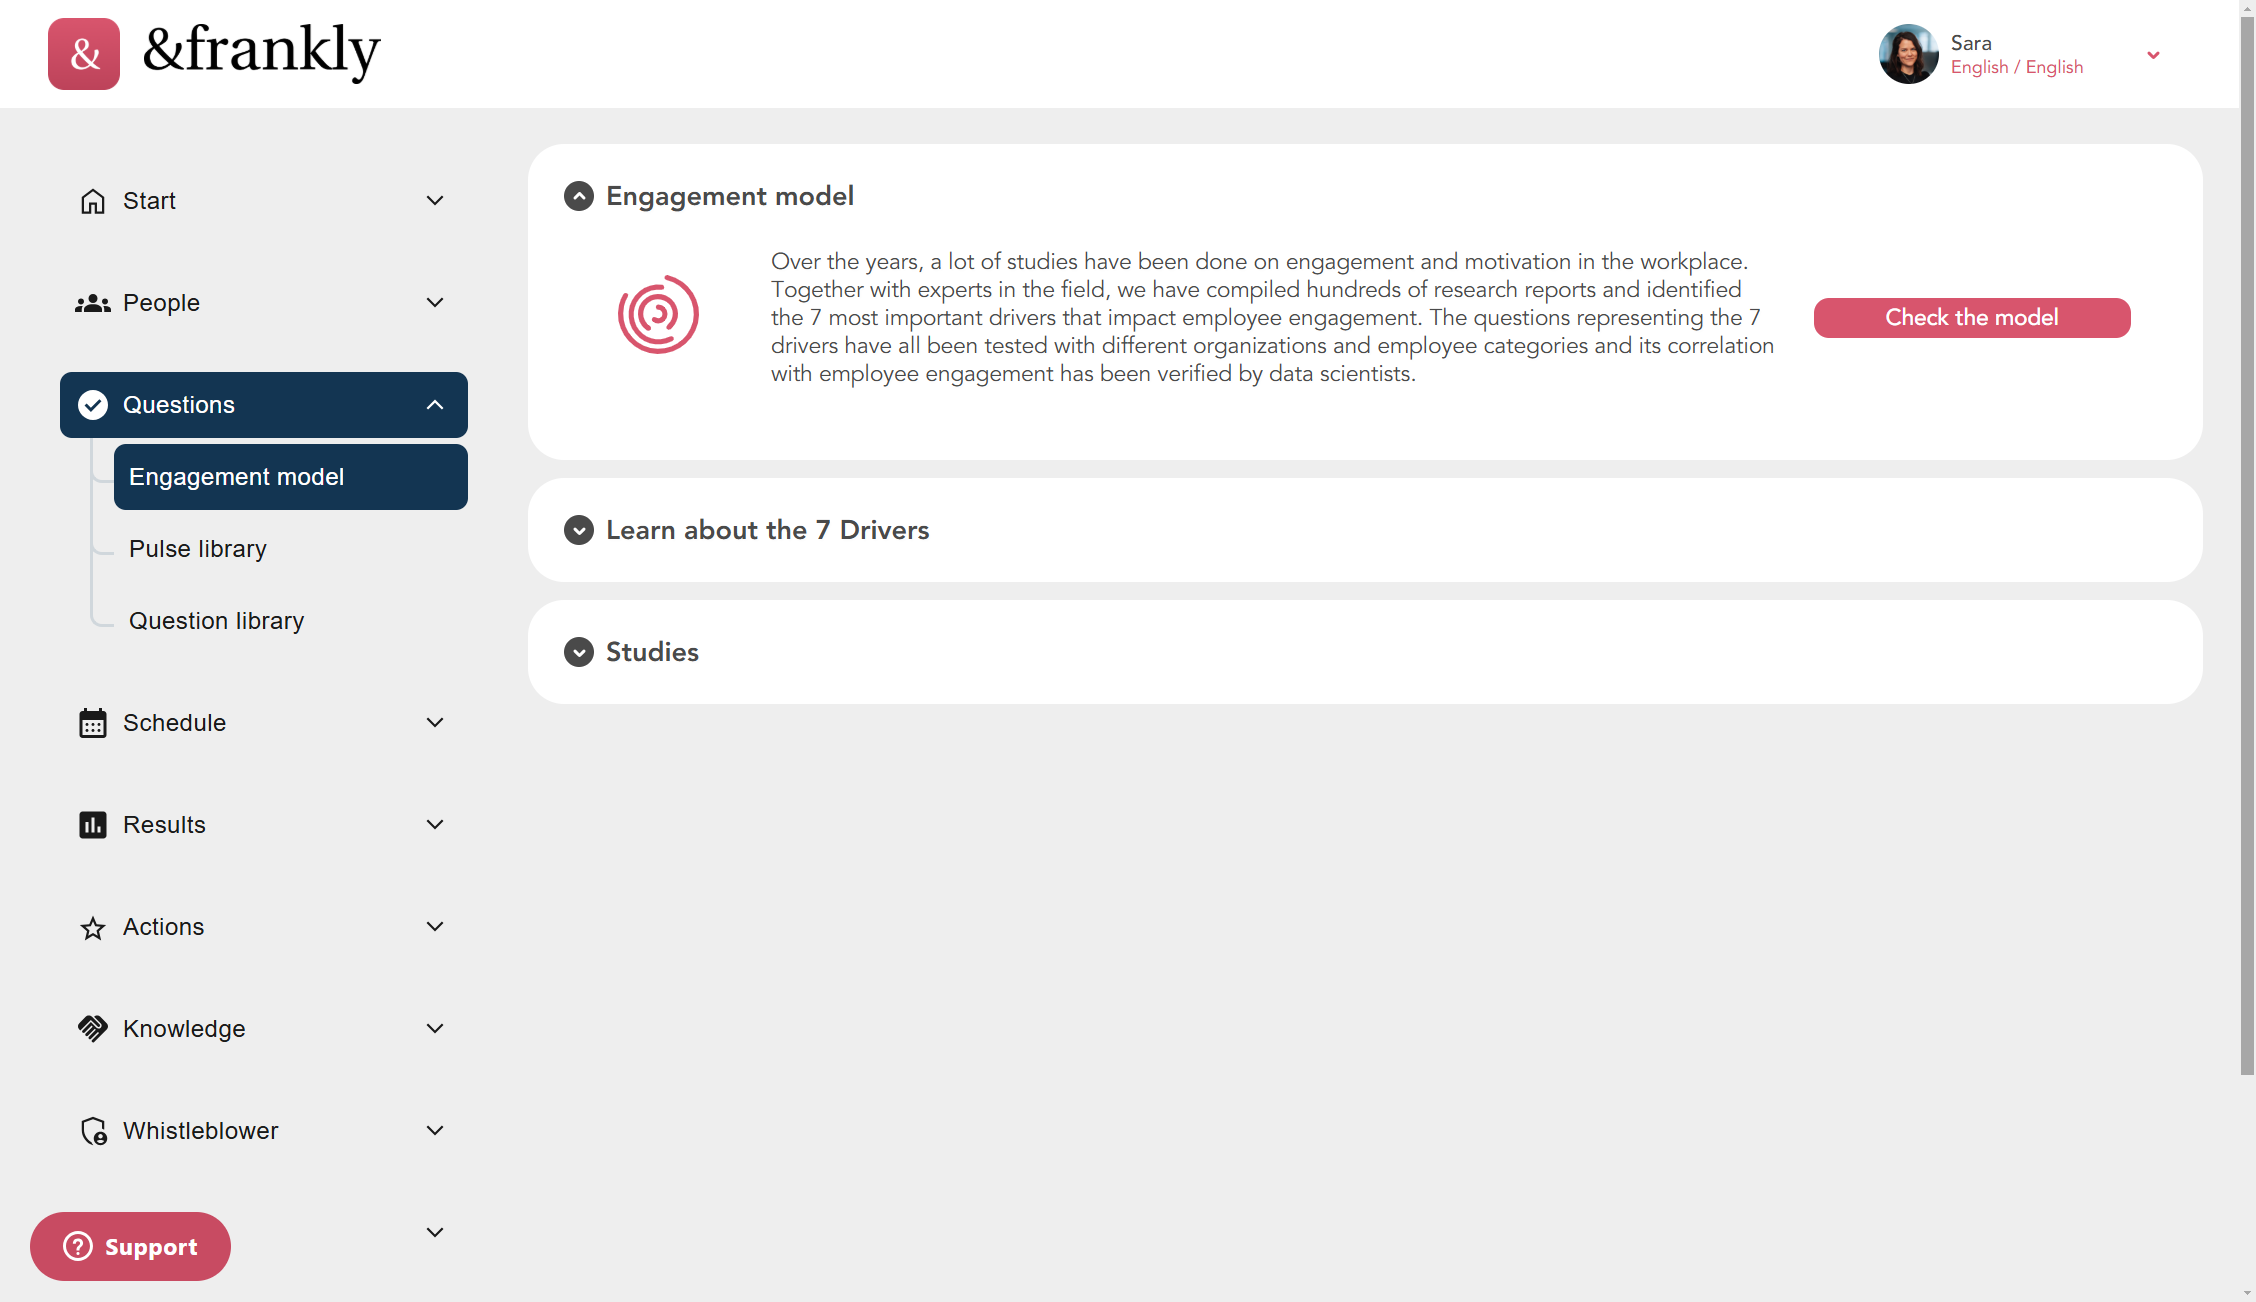
Task: Click the Results bar chart icon
Action: [x=93, y=825]
